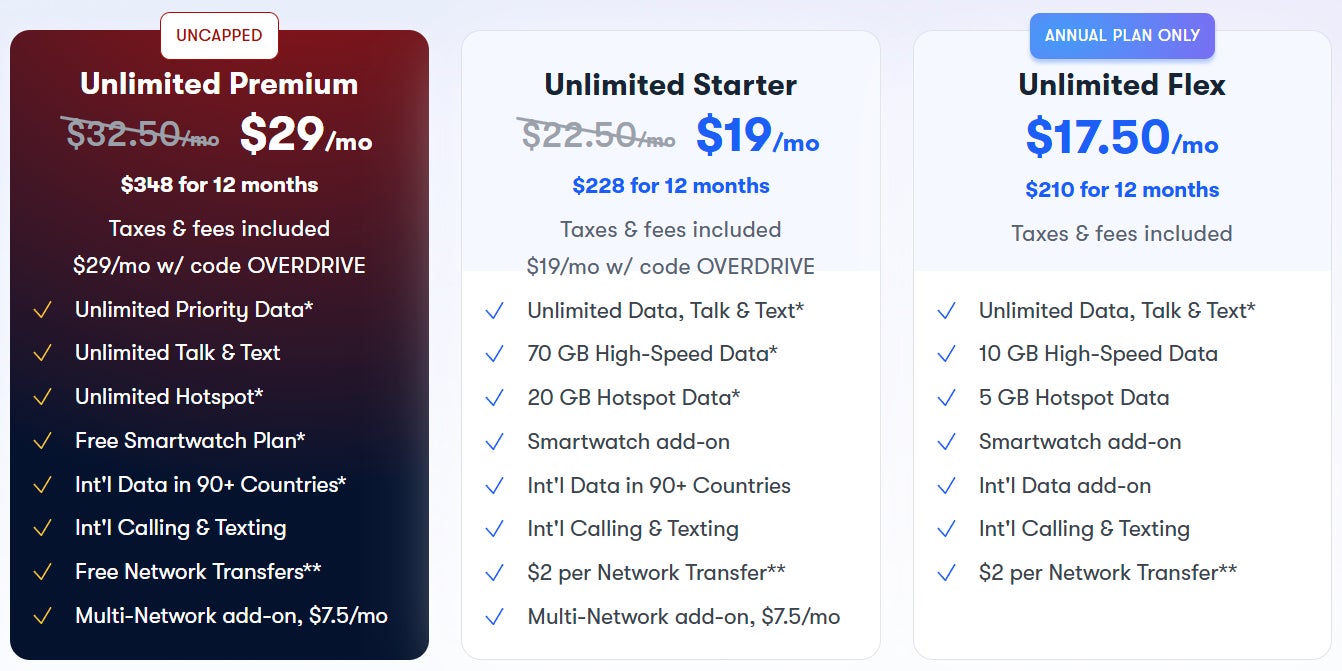This screenshot has height=671, width=1342.
Task: Click checkmark next to 70 GB High-Speed Data
Action: tap(494, 354)
